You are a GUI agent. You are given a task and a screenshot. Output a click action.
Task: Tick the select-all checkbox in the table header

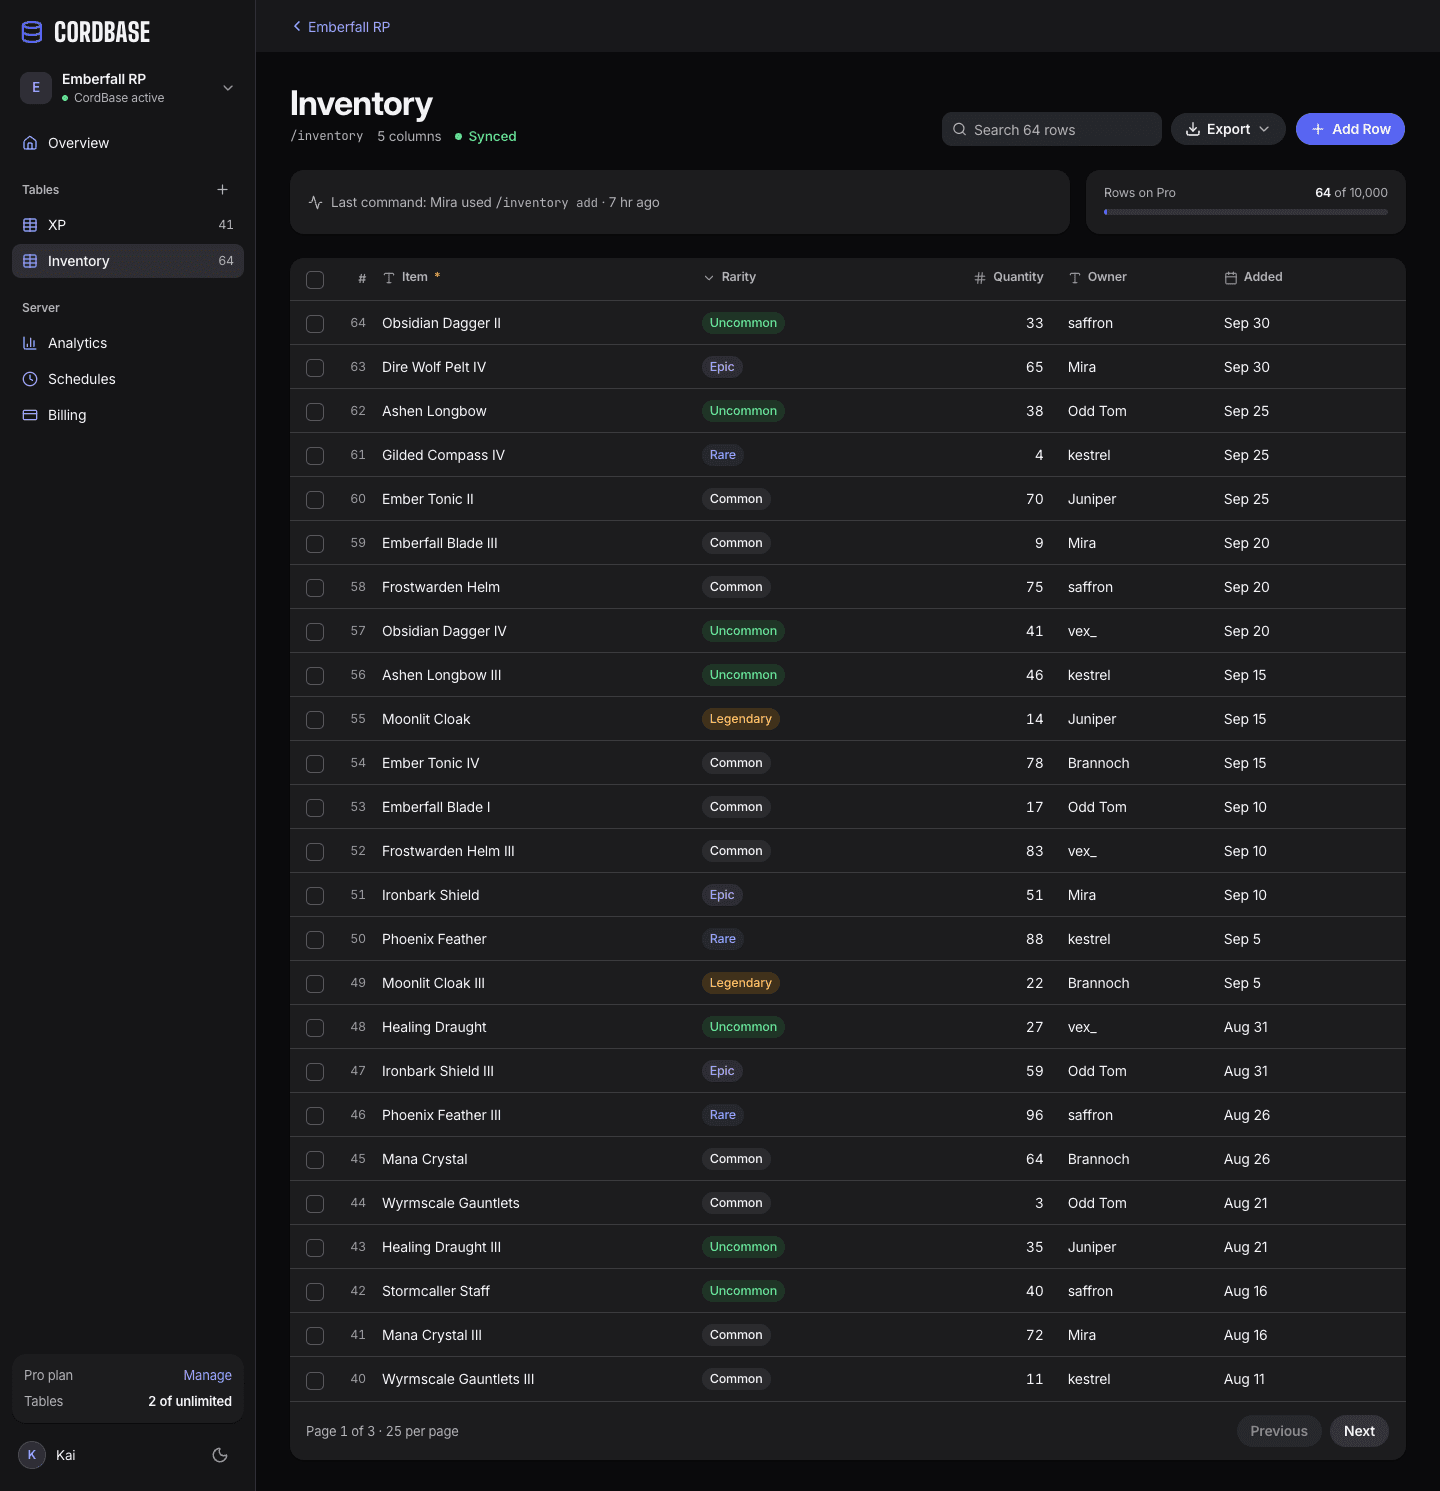point(315,280)
